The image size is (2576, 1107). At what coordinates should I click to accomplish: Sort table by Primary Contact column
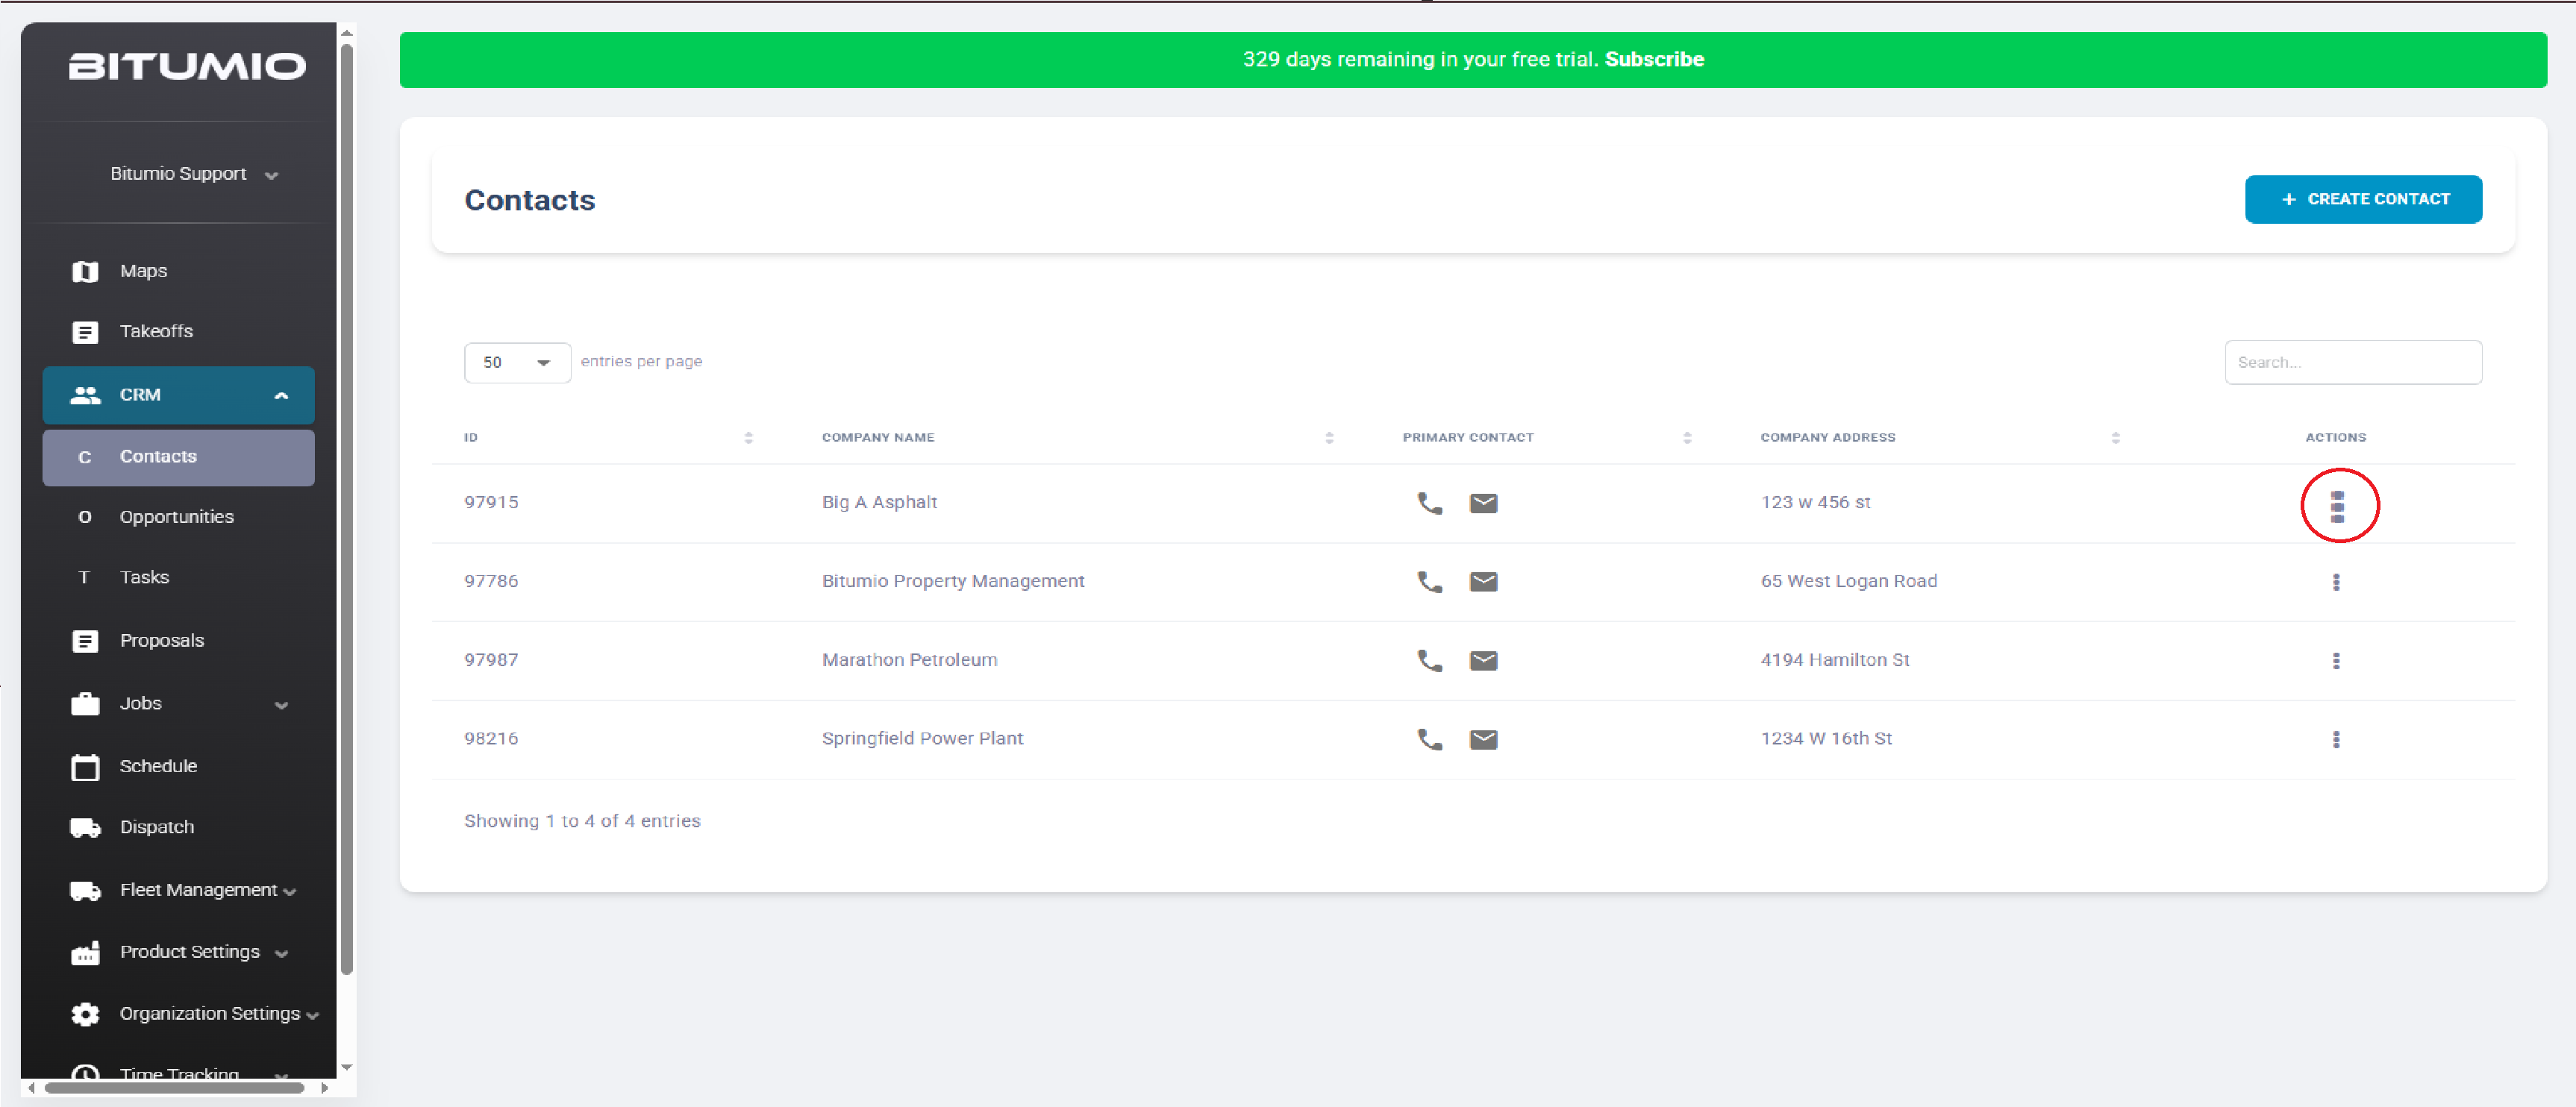pyautogui.click(x=1687, y=438)
